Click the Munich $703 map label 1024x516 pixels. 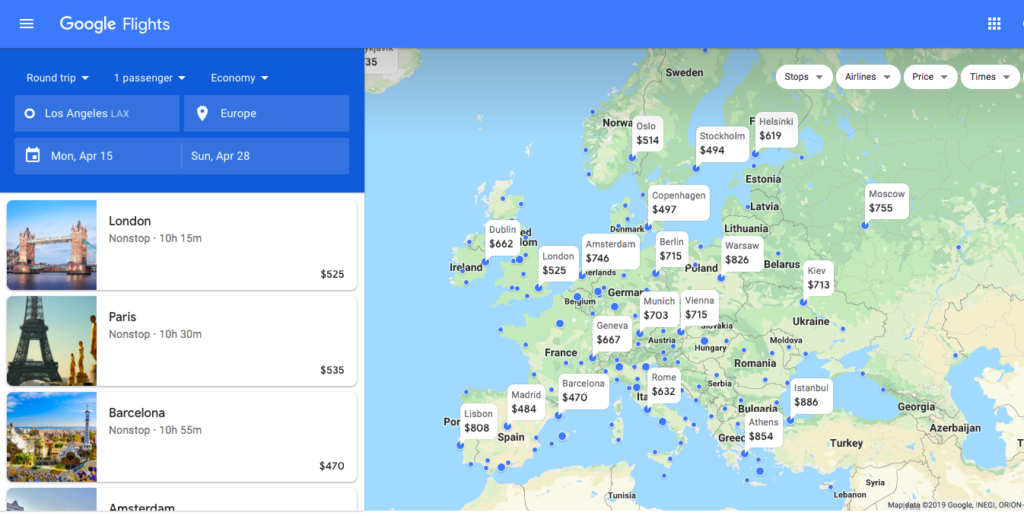pos(658,309)
